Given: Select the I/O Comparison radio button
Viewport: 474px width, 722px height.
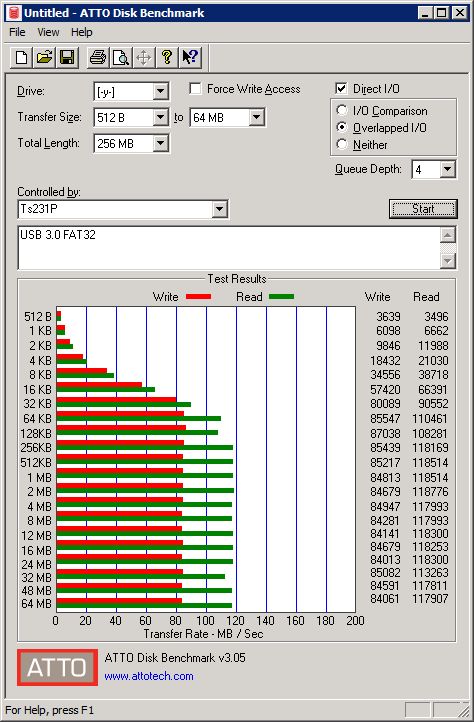Looking at the screenshot, I should tap(342, 111).
